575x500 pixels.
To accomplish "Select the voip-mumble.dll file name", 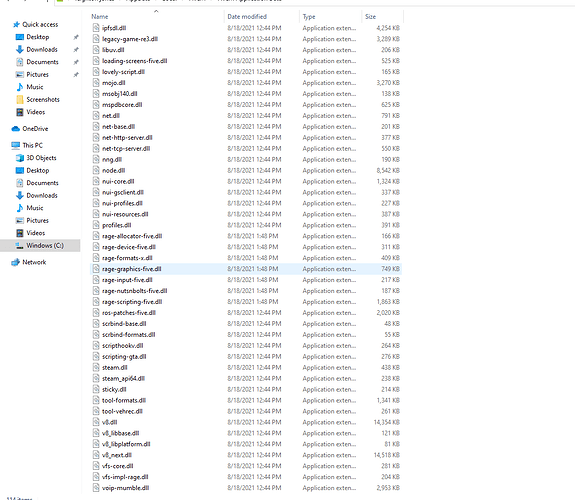I will coord(125,488).
